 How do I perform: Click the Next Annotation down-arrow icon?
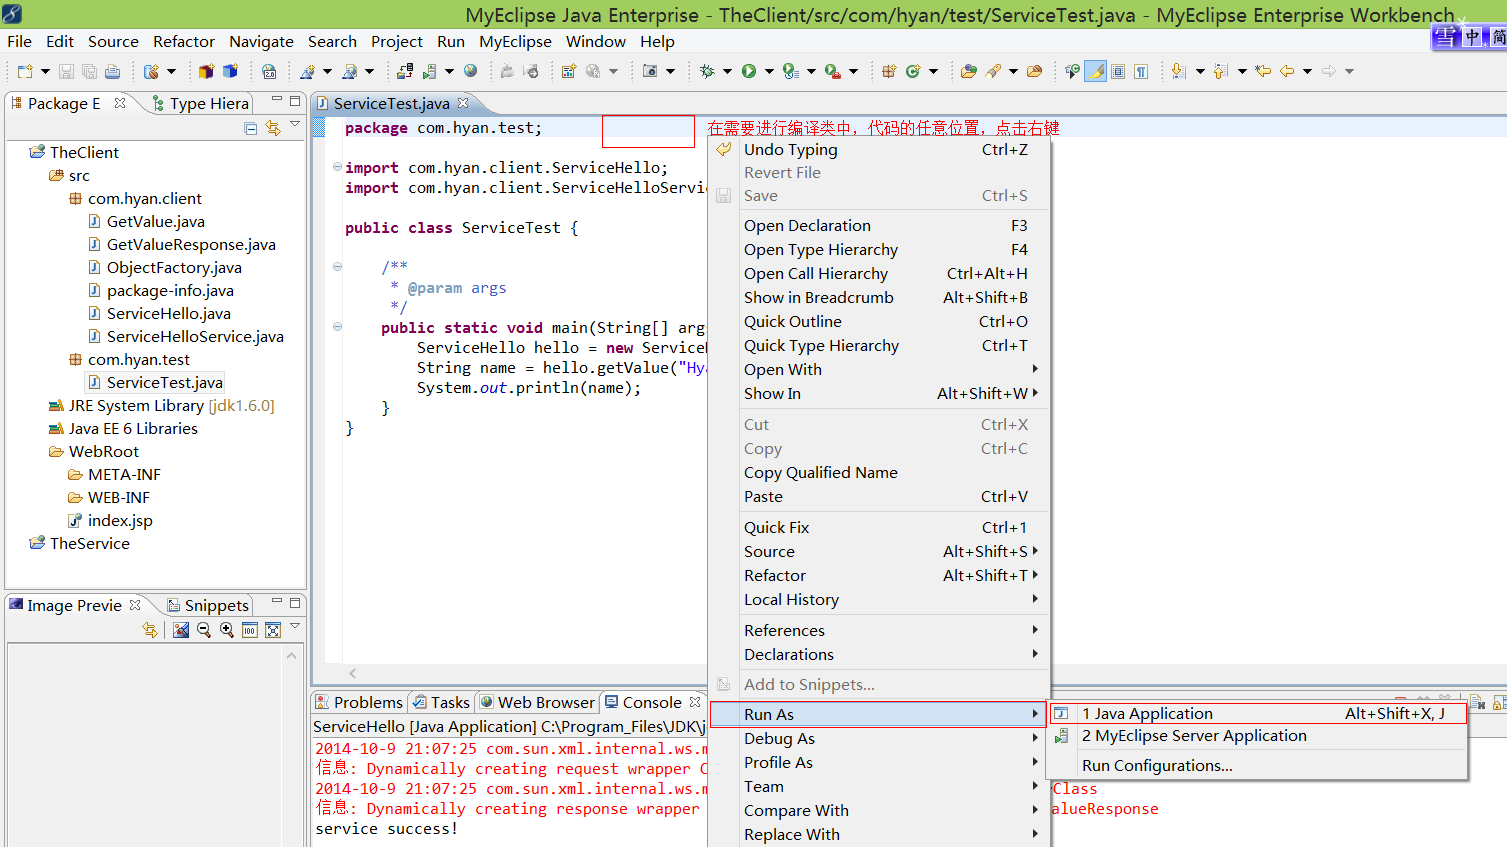click(x=1178, y=71)
